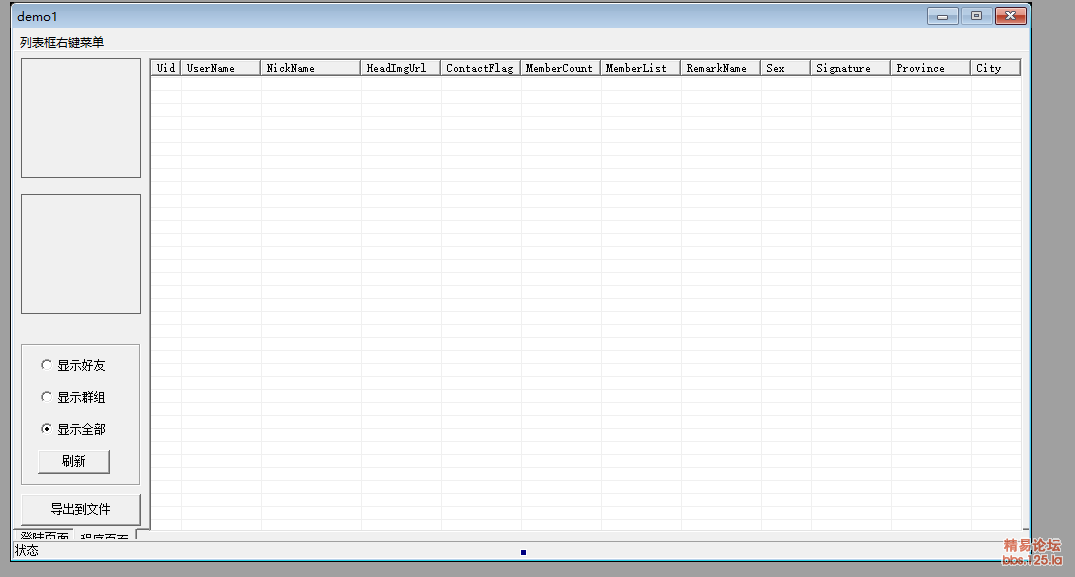
Task: Select the RemarkName column header
Action: point(720,68)
